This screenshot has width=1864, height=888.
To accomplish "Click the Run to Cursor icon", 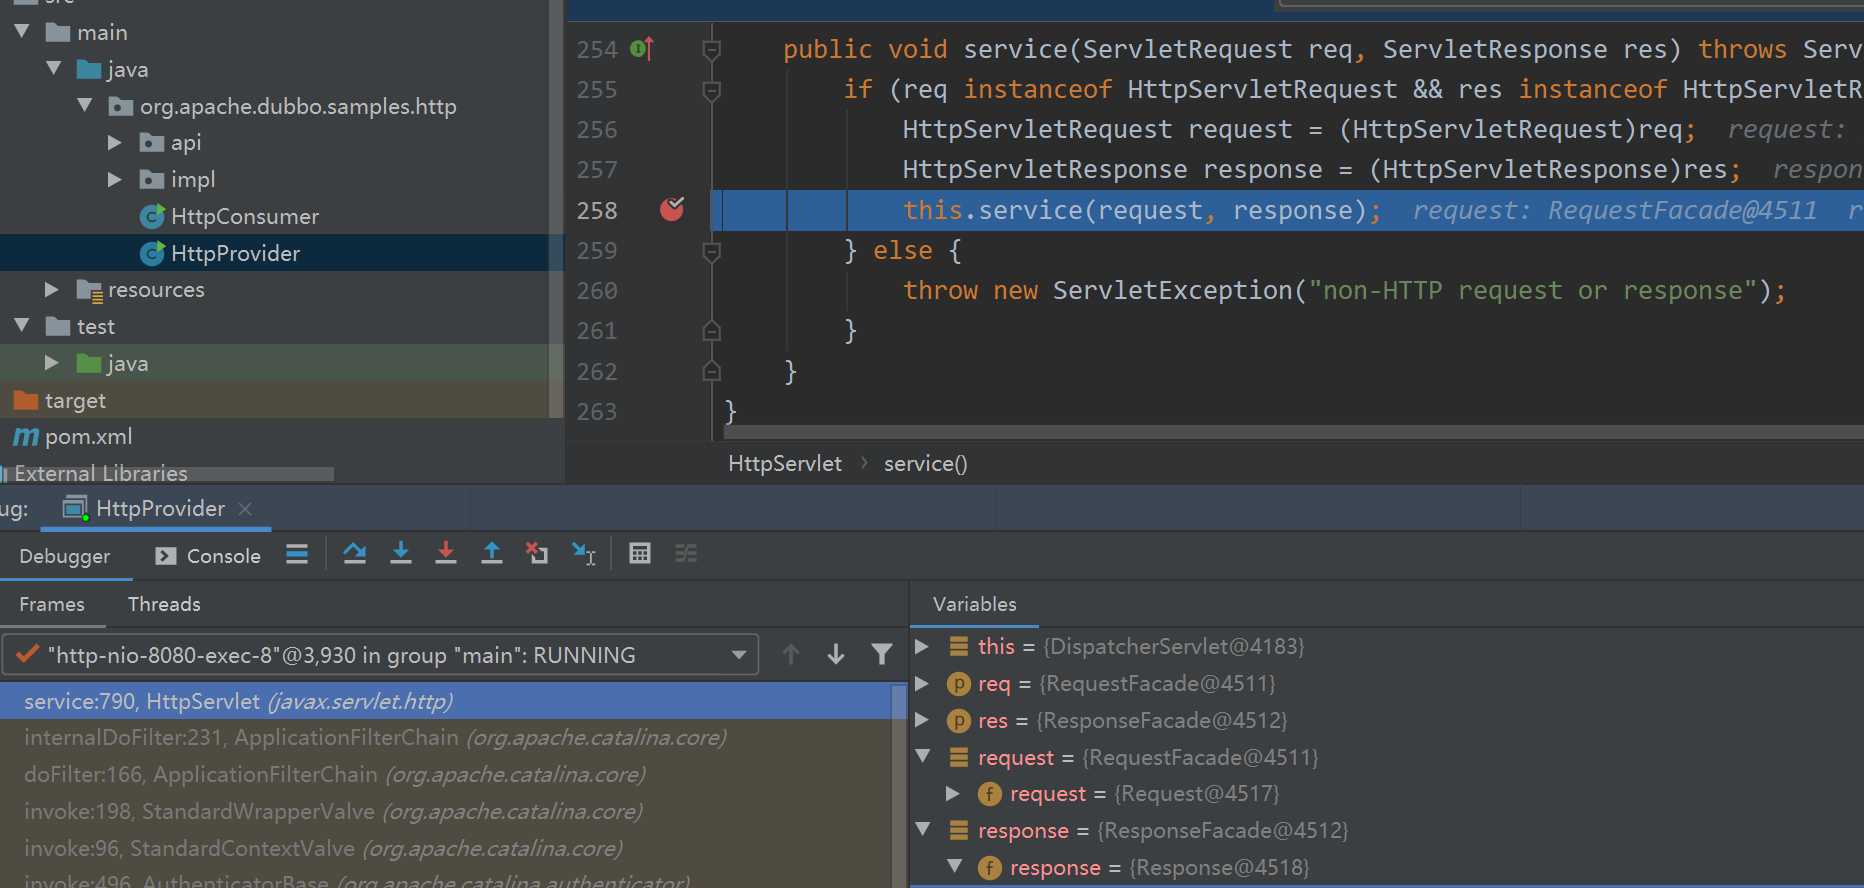I will click(584, 553).
